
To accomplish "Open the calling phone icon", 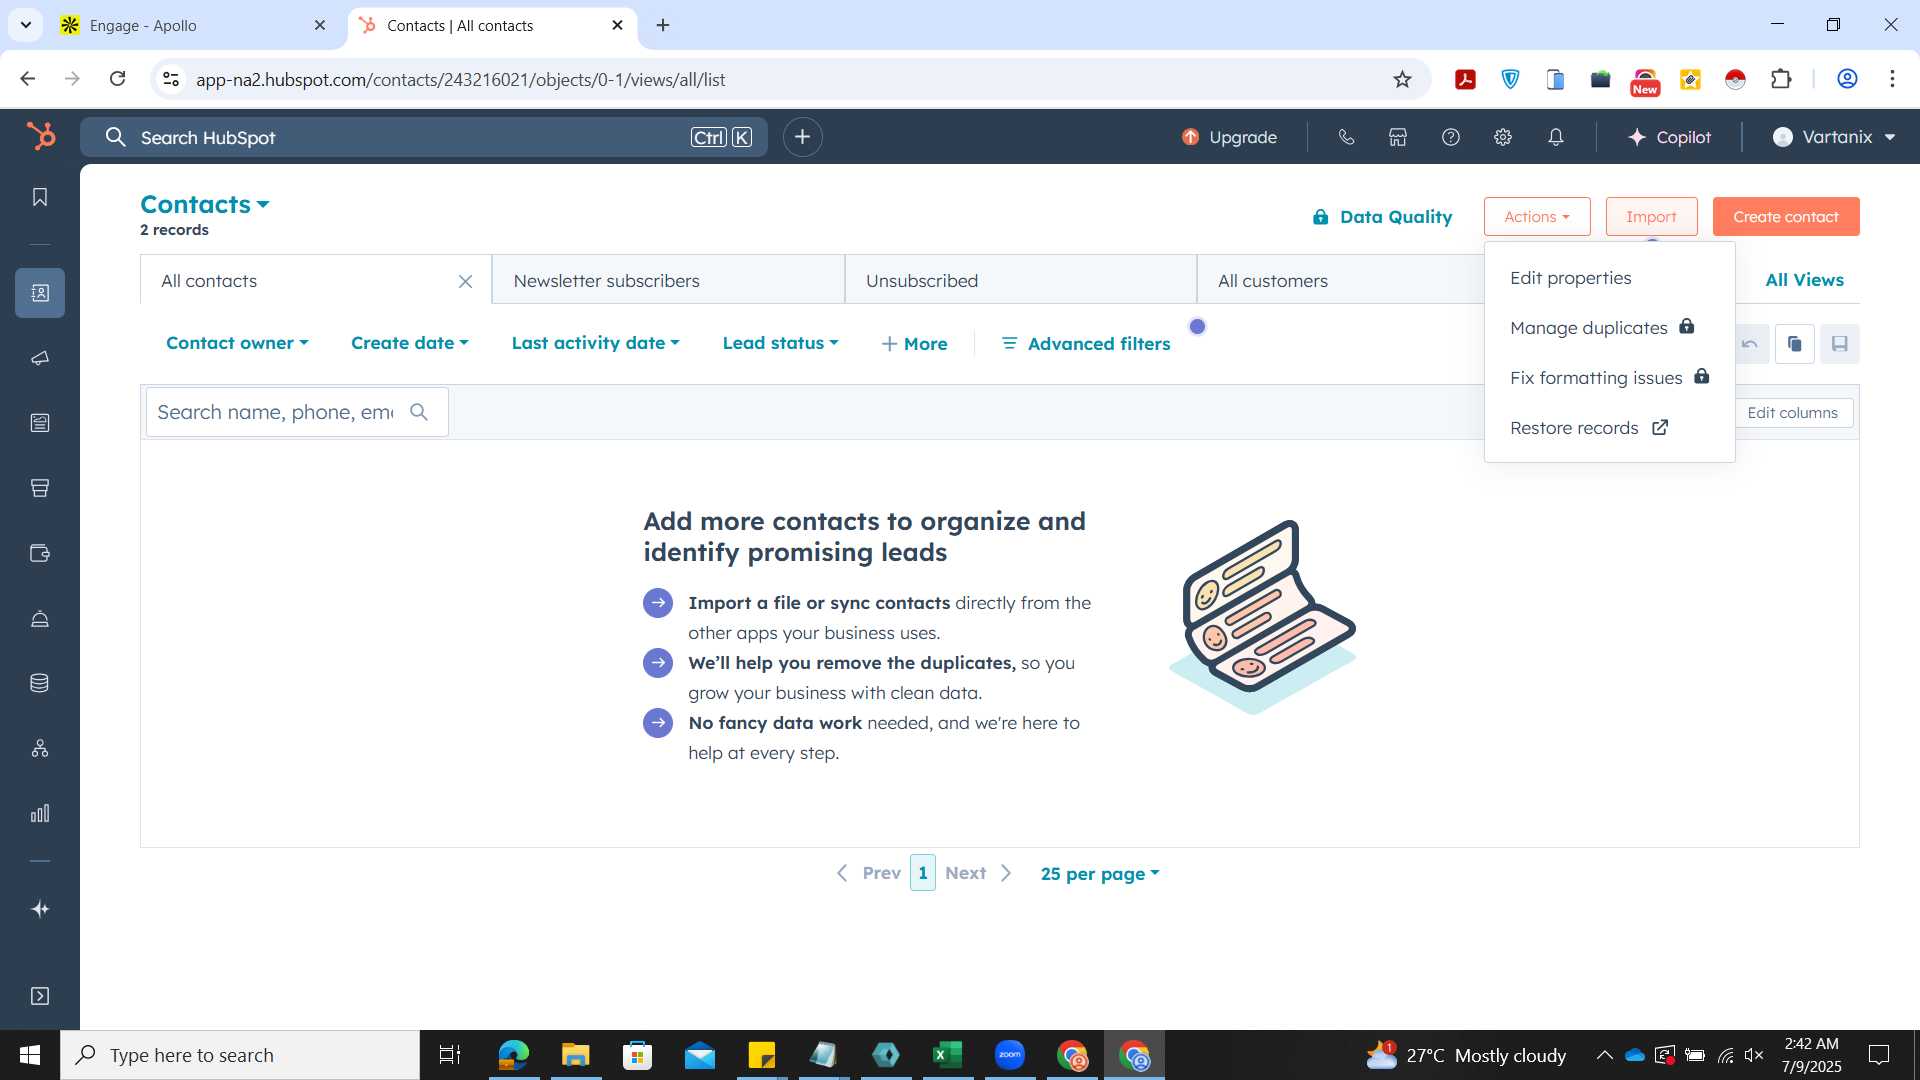I will [x=1346, y=137].
